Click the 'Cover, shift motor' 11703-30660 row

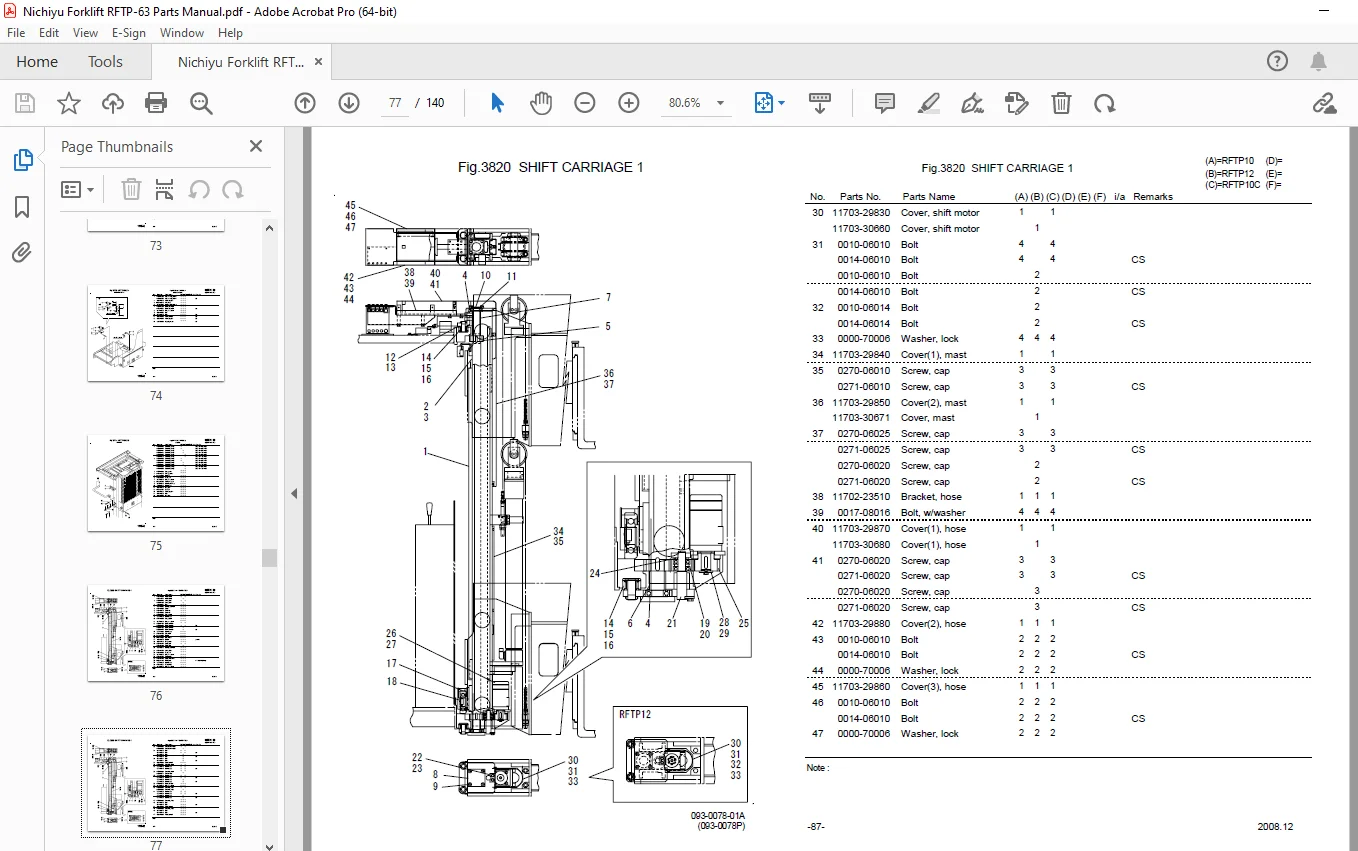coord(1058,228)
